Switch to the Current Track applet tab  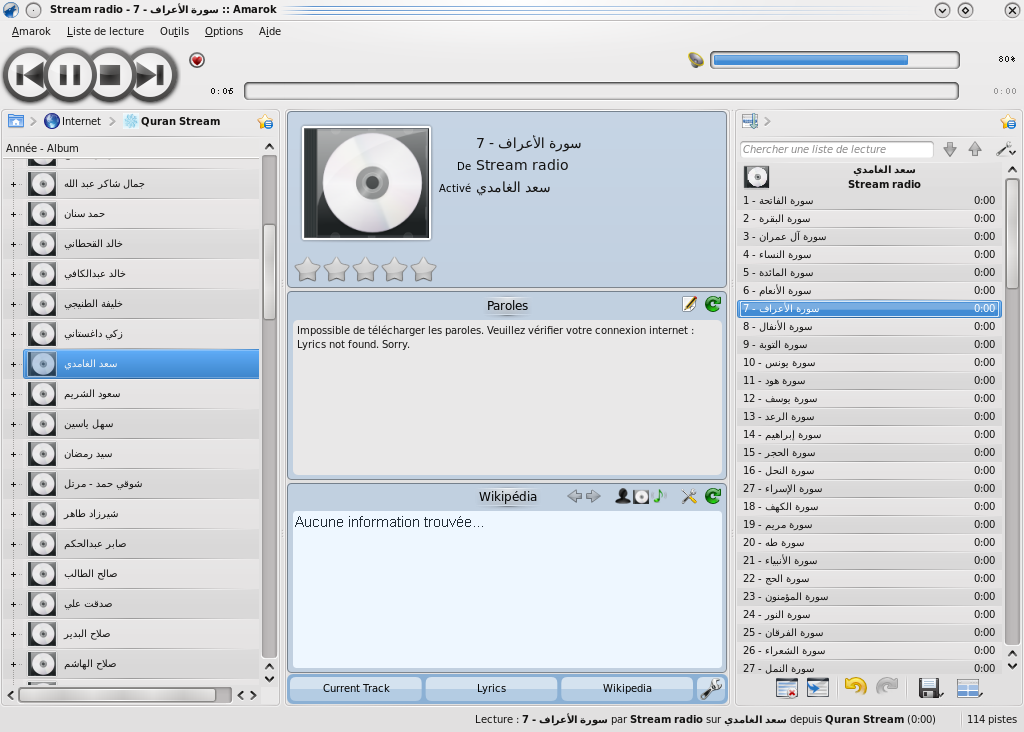point(356,688)
